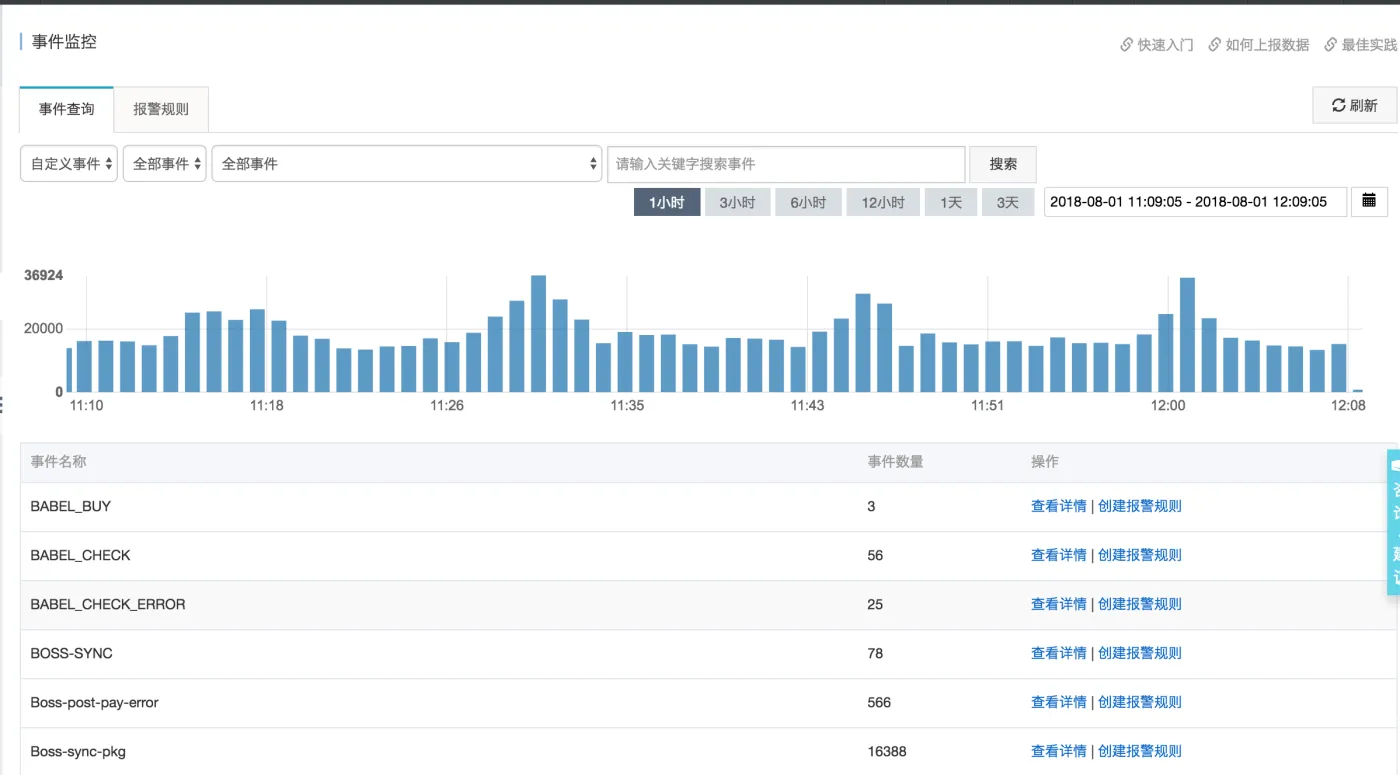Click the 11:35 chart time label
The height and width of the screenshot is (775, 1400).
click(627, 405)
